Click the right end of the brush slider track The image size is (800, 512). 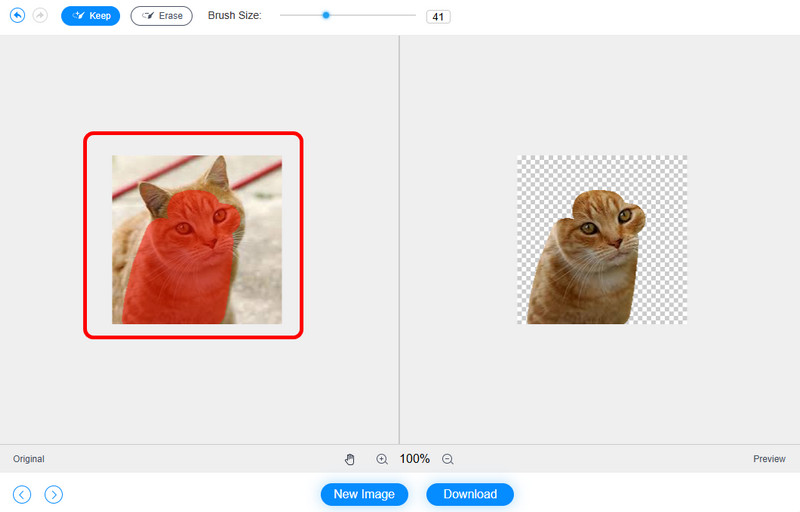pos(413,16)
